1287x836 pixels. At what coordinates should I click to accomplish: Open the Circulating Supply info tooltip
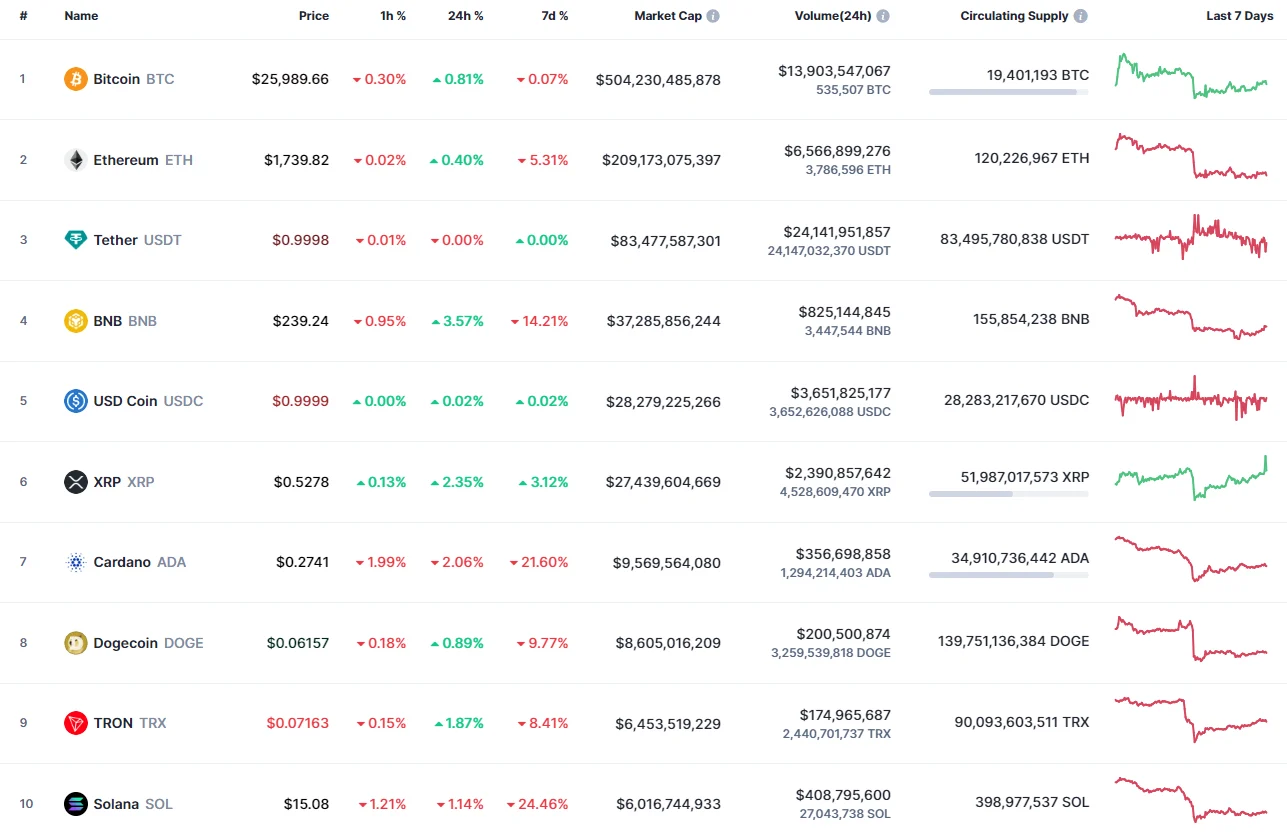click(1079, 15)
